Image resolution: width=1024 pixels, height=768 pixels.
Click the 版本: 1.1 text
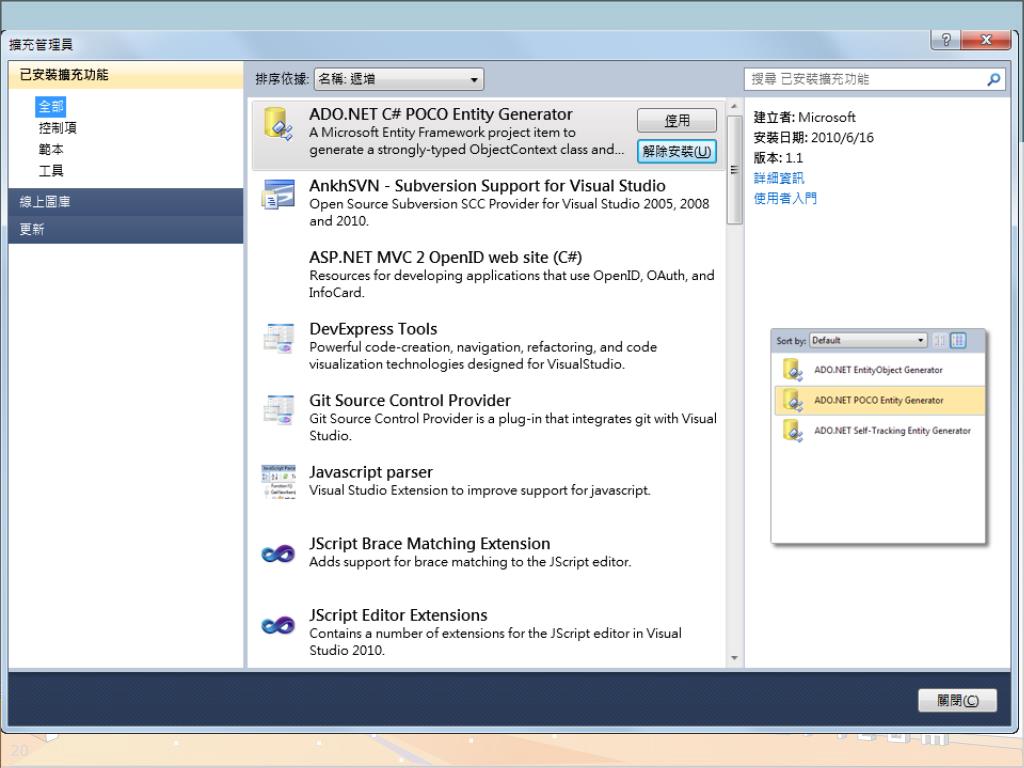[778, 158]
